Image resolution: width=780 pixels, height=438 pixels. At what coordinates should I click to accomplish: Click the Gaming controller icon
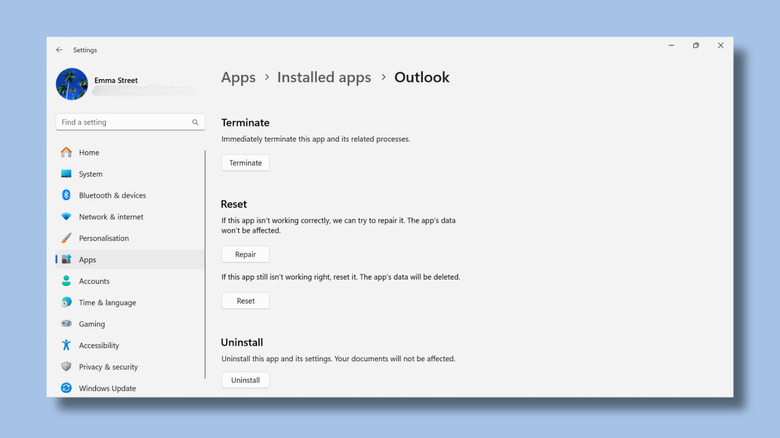pos(66,324)
